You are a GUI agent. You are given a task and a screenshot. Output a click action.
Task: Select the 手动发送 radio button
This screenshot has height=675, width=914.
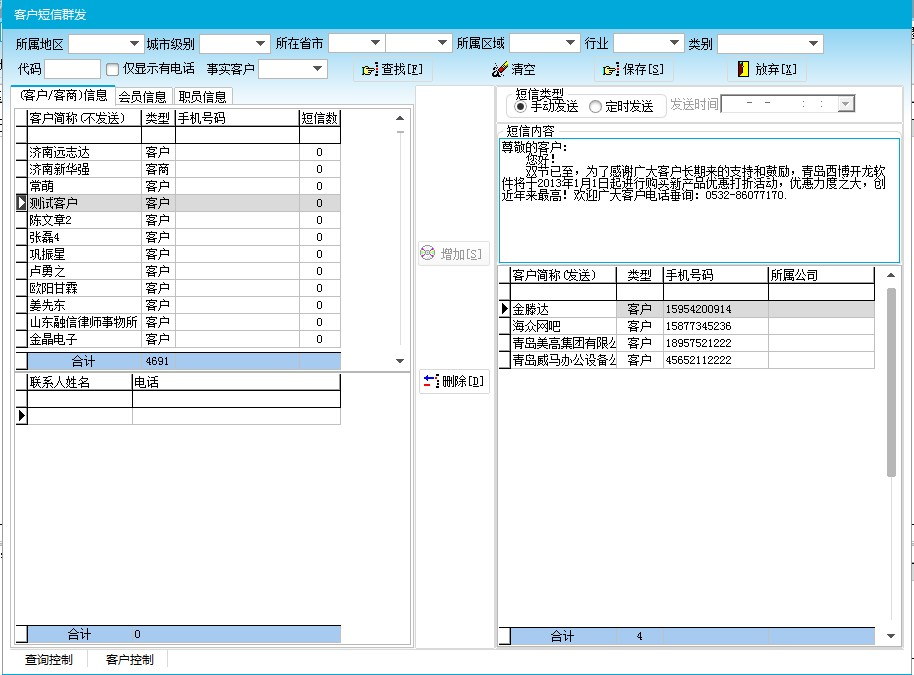[520, 107]
